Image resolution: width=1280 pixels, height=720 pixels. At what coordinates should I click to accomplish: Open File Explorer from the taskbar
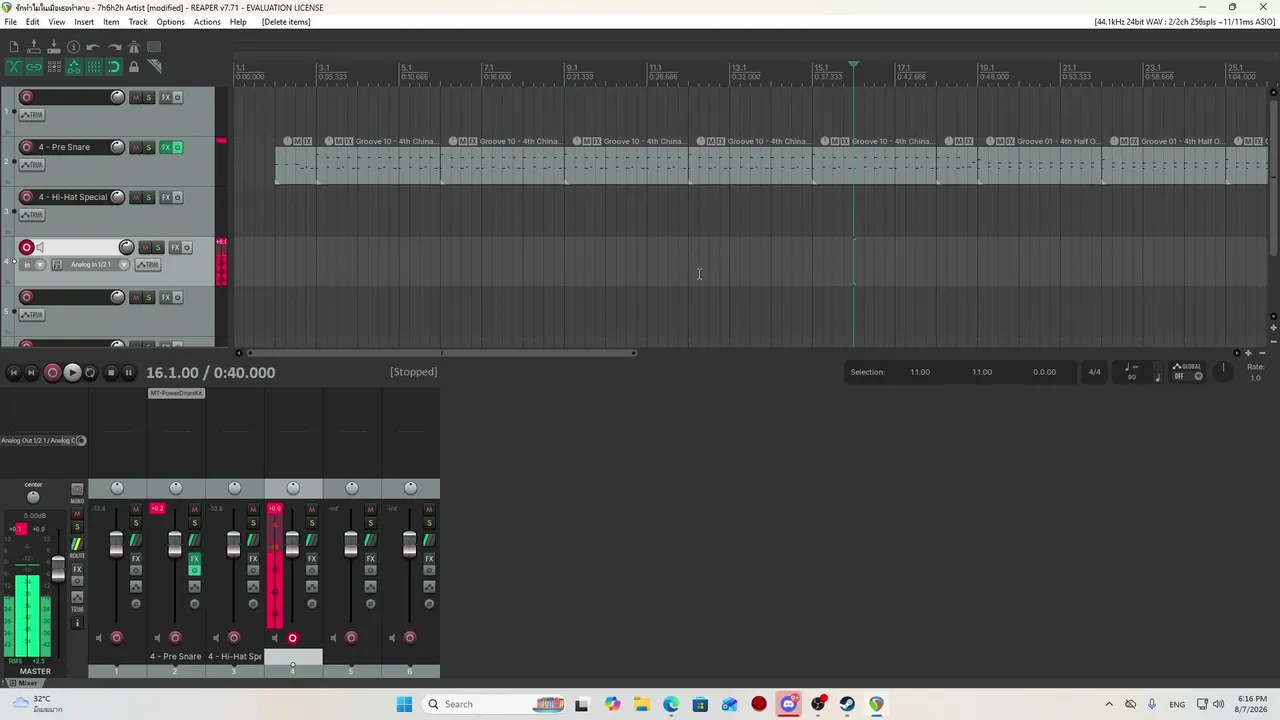point(641,704)
